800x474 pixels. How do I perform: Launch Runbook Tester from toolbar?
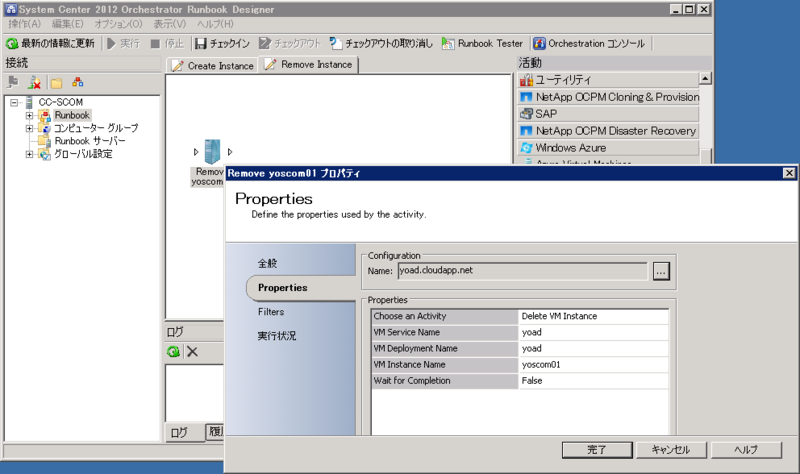pos(482,44)
